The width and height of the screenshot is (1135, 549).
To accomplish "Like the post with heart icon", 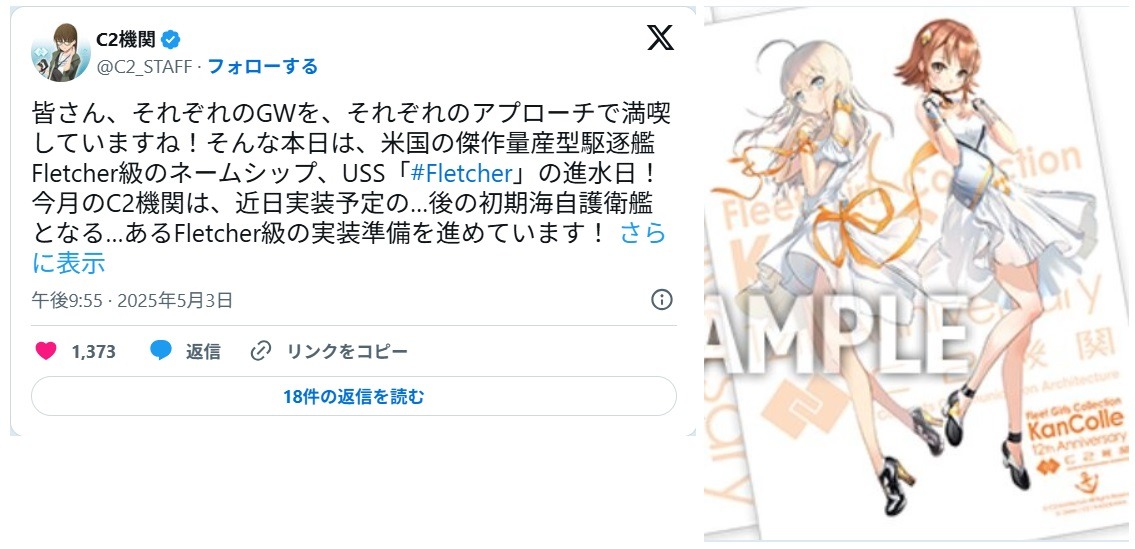I will tap(46, 351).
